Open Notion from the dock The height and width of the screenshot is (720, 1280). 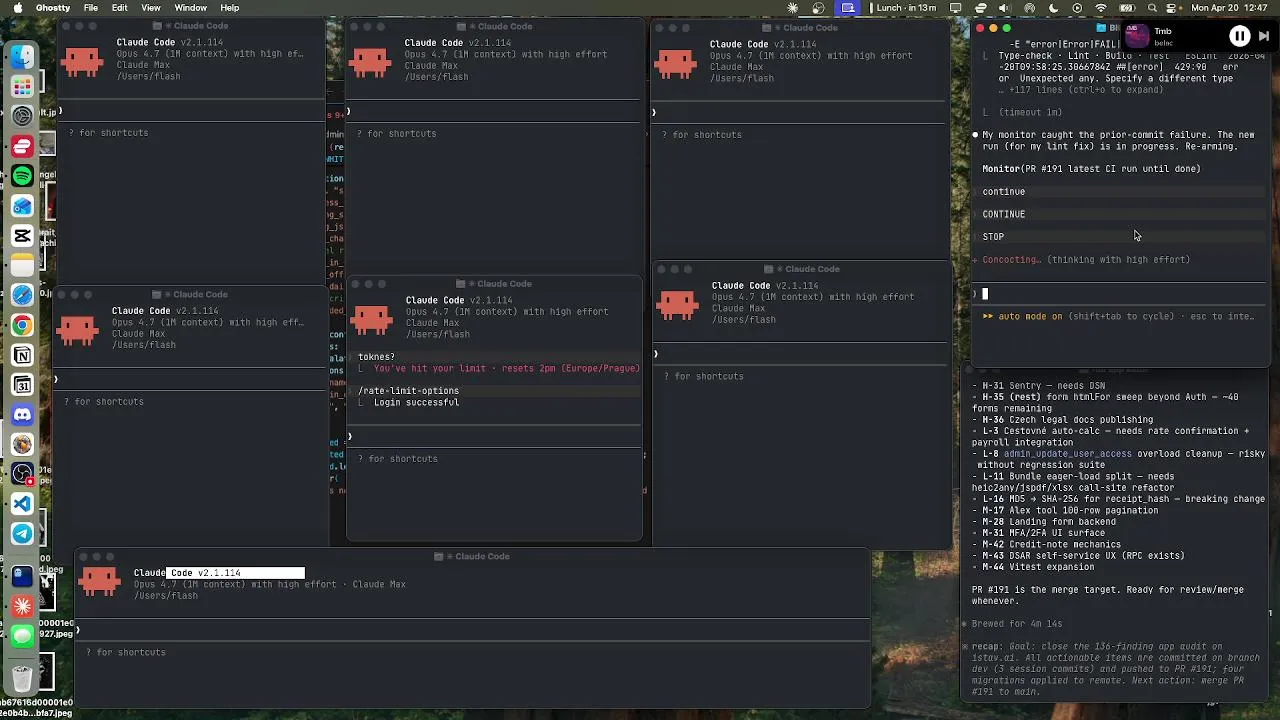pos(22,355)
